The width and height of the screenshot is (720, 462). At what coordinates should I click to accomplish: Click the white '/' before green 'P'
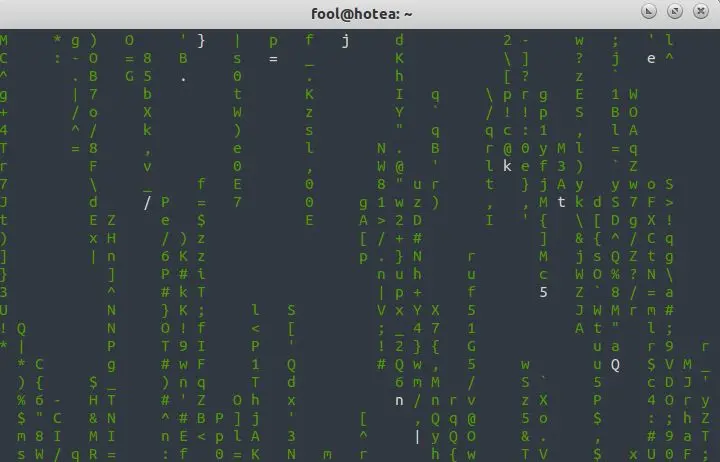click(147, 202)
